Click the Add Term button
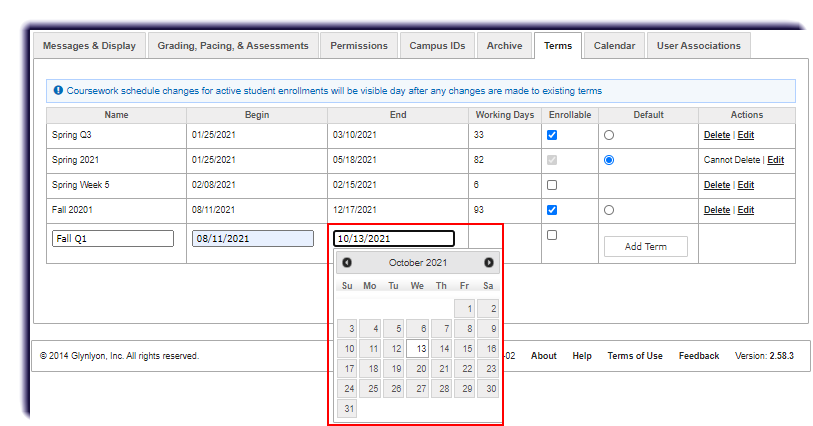The height and width of the screenshot is (426, 813). coord(645,247)
